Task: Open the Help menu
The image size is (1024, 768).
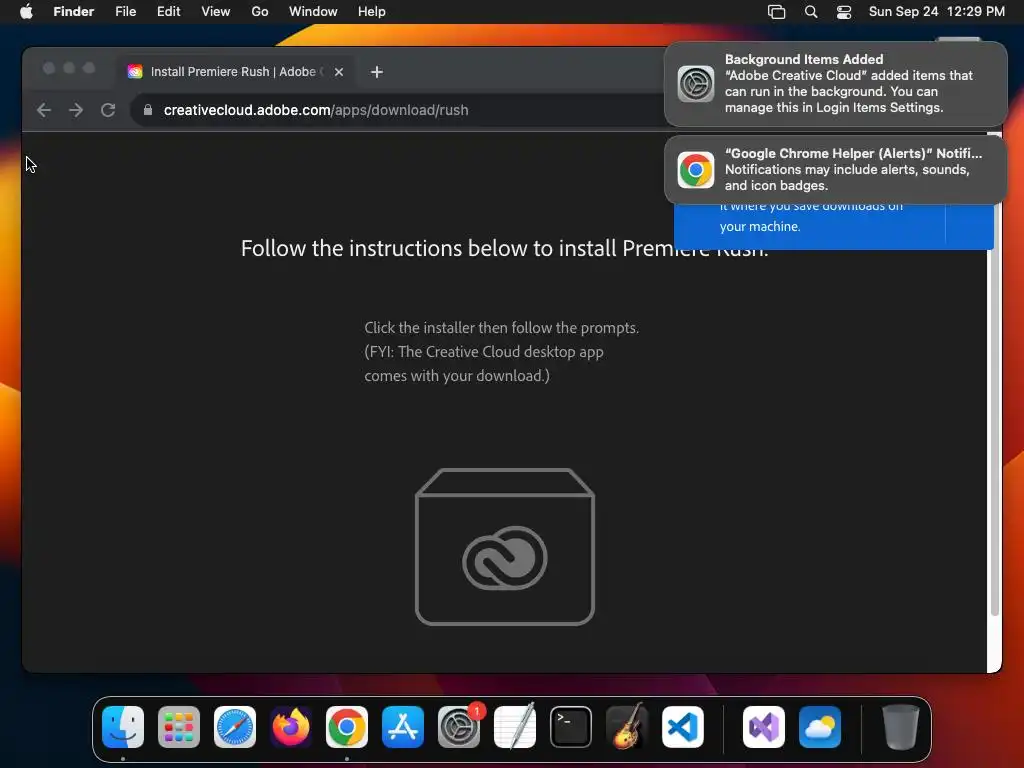Action: [372, 12]
